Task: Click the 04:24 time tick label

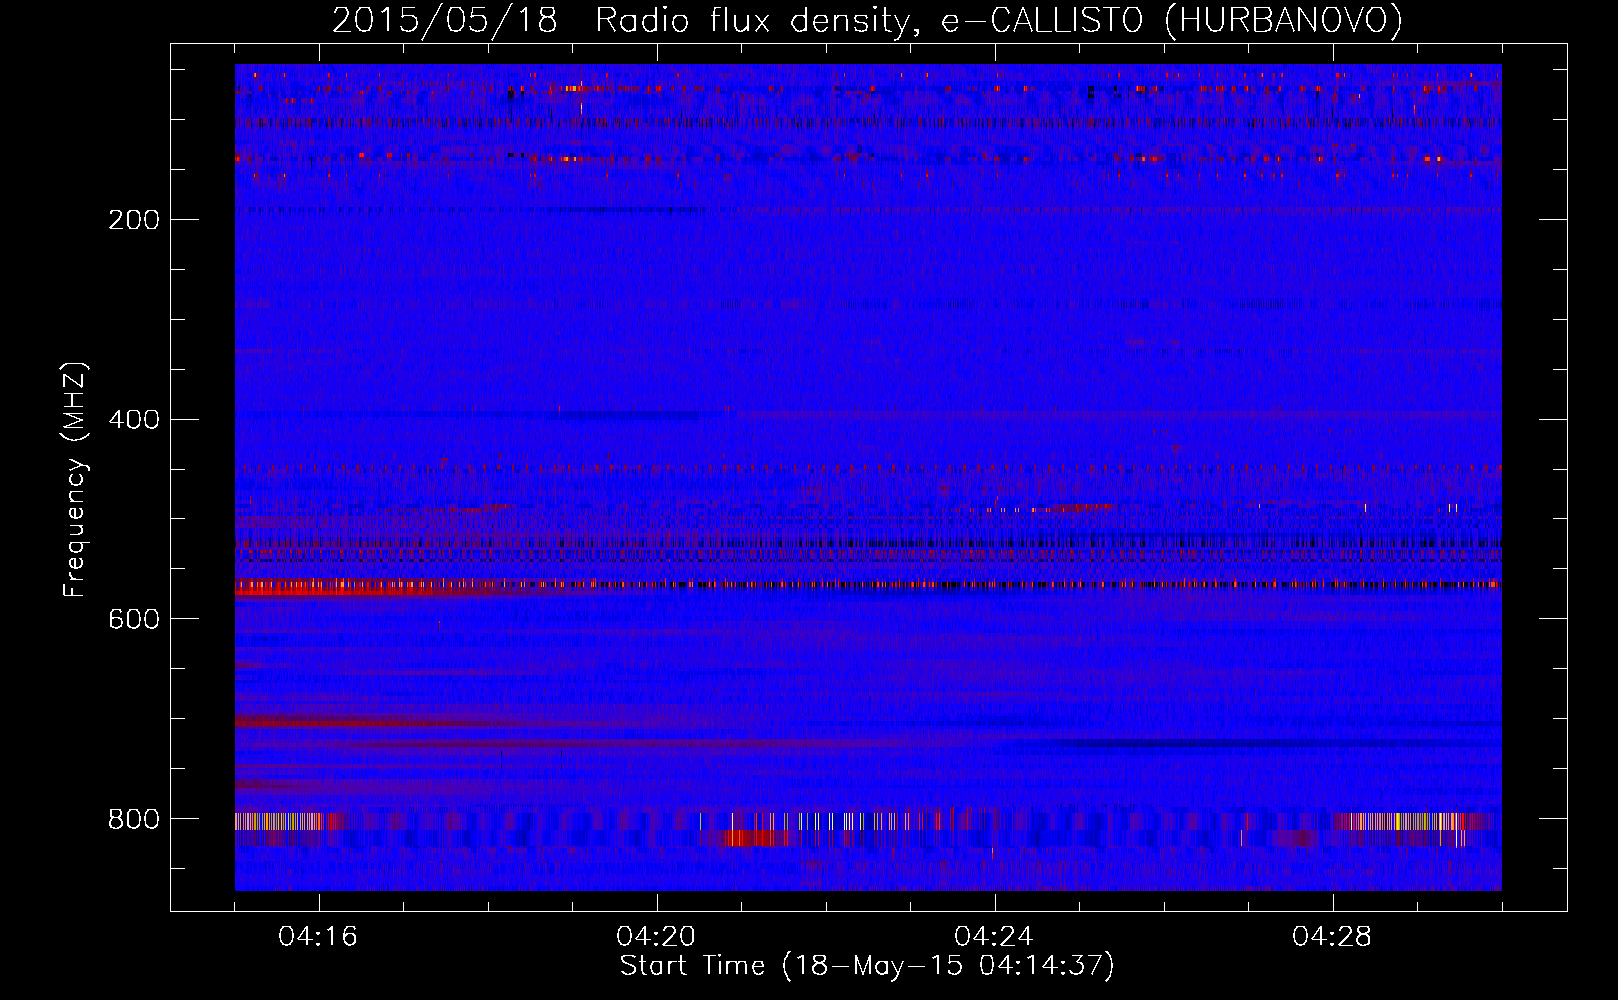Action: [994, 936]
